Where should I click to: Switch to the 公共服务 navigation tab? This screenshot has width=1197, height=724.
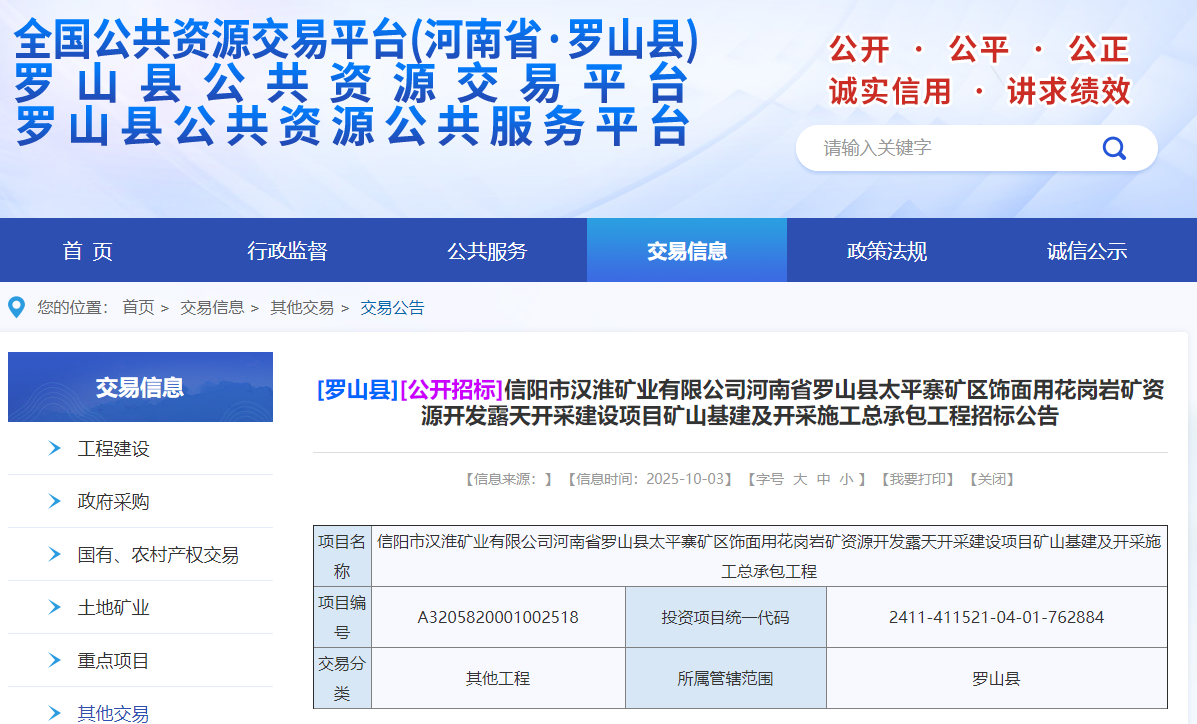(x=487, y=251)
